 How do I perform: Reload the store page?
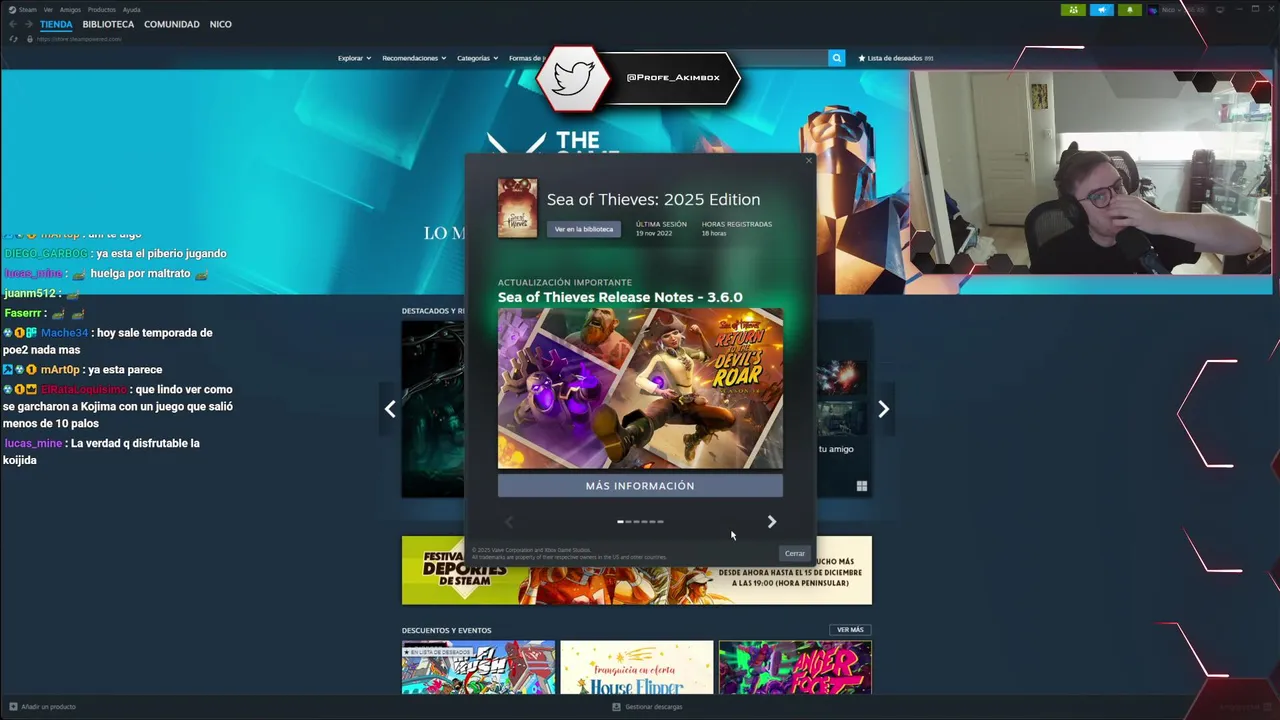(x=14, y=39)
